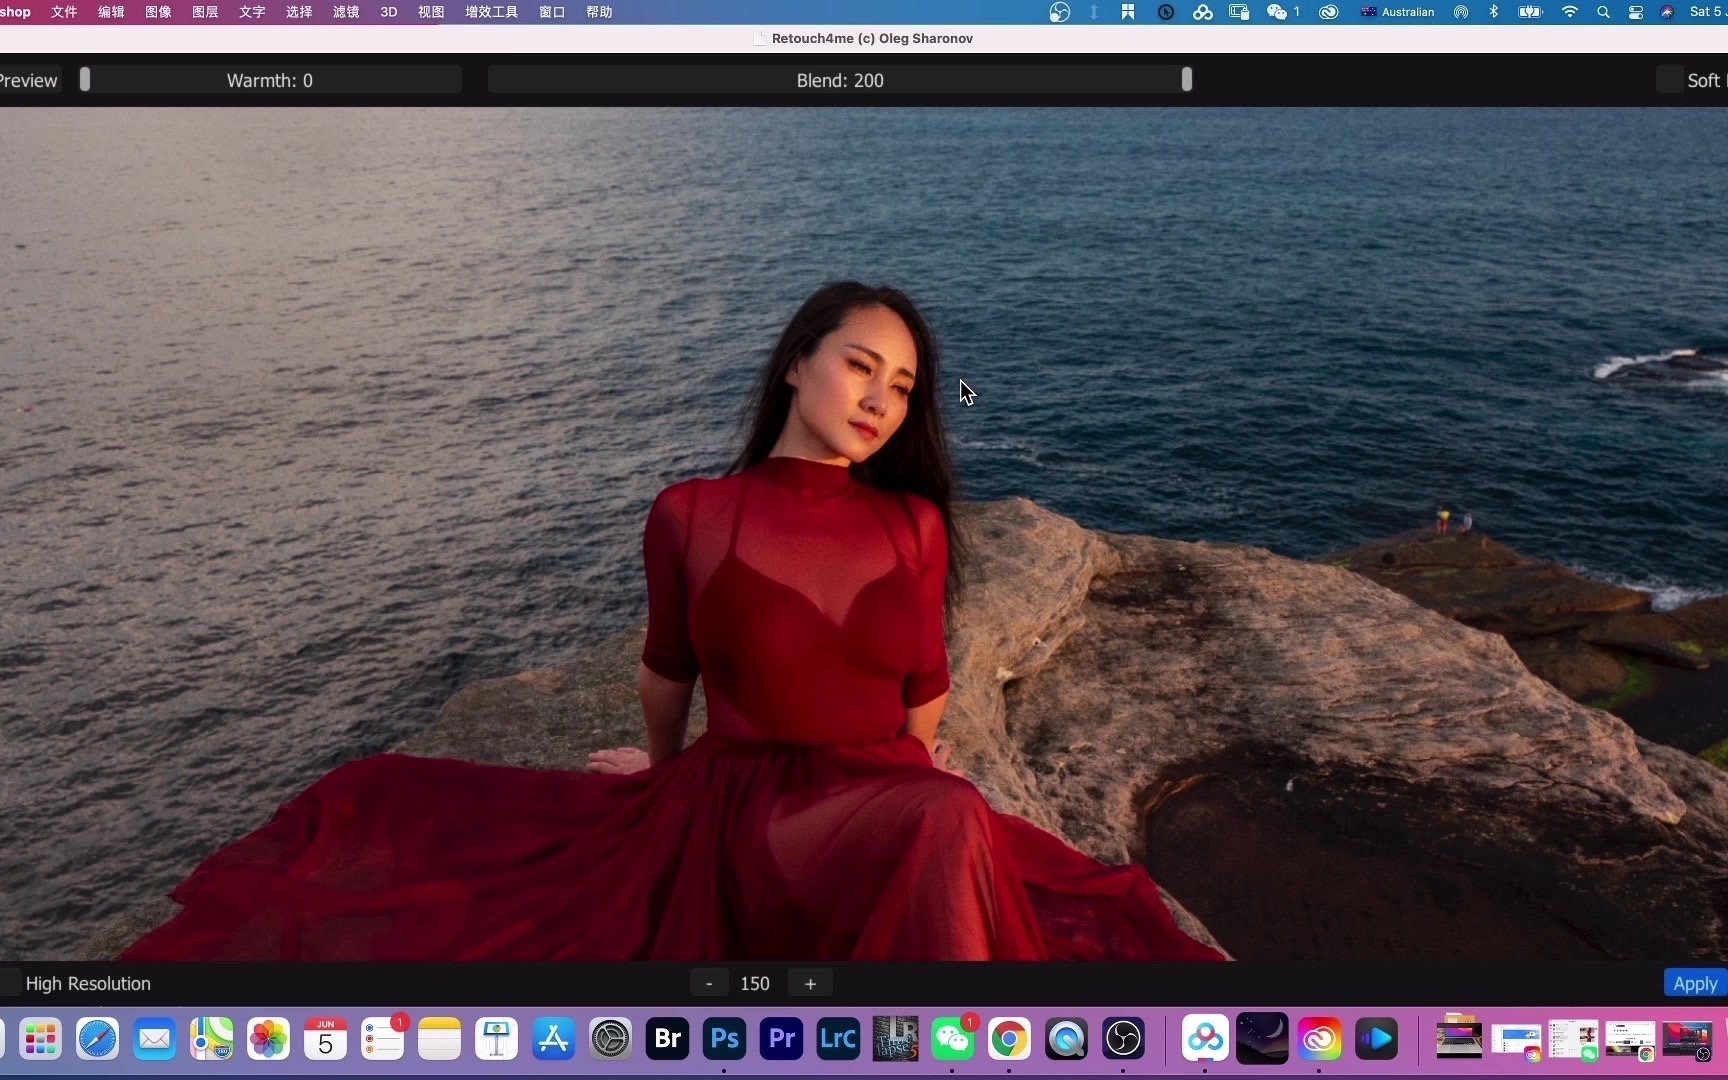Viewport: 1728px width, 1080px height.
Task: Open the 滤镜 menu
Action: 345,12
